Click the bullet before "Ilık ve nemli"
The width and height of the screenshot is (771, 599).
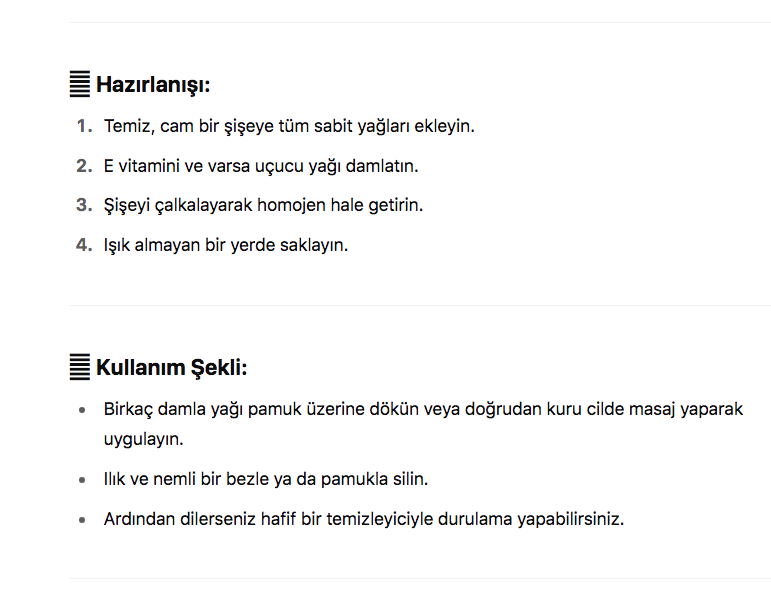(82, 480)
